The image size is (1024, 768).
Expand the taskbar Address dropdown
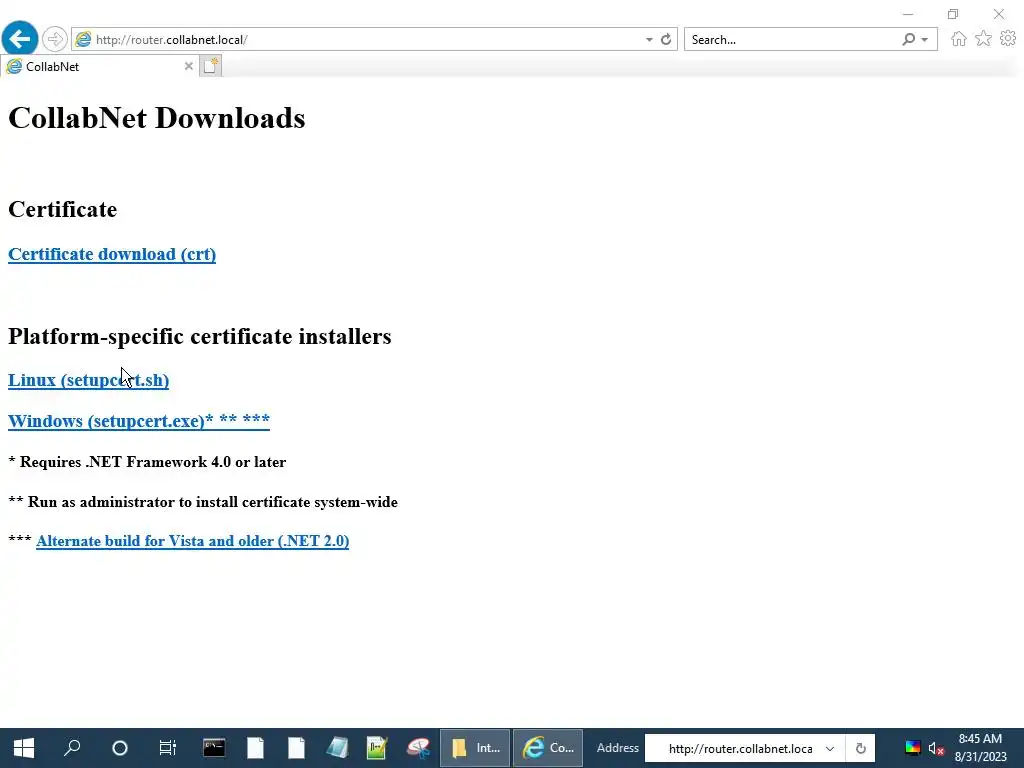click(830, 748)
